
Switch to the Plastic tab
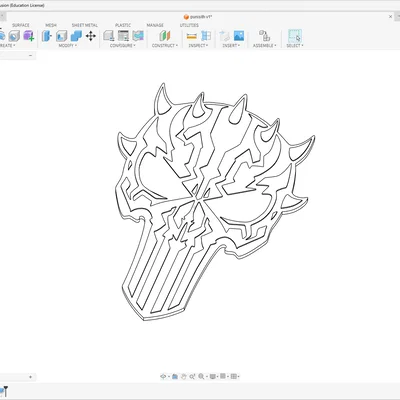click(x=123, y=25)
